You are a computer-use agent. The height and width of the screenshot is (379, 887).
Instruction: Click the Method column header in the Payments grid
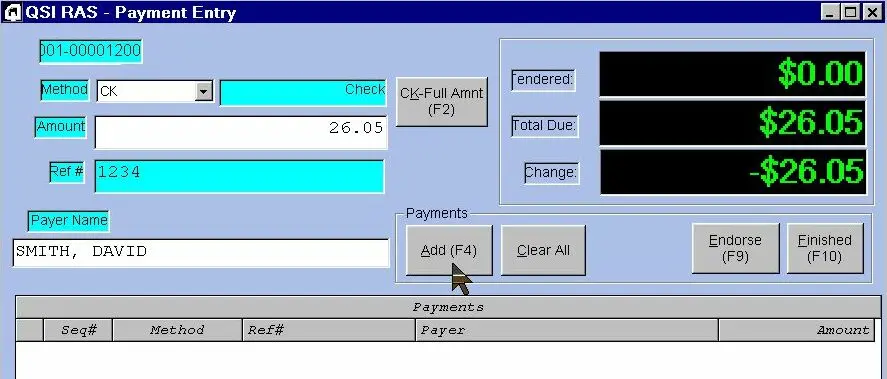click(x=178, y=330)
